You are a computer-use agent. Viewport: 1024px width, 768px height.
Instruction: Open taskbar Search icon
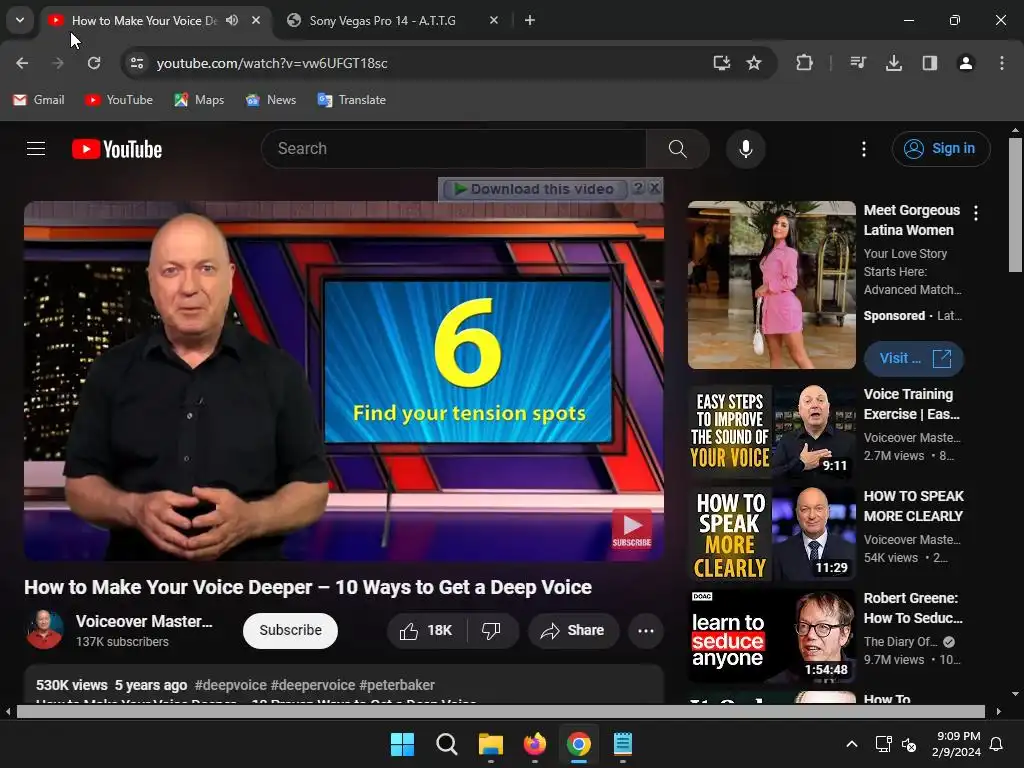[x=447, y=744]
